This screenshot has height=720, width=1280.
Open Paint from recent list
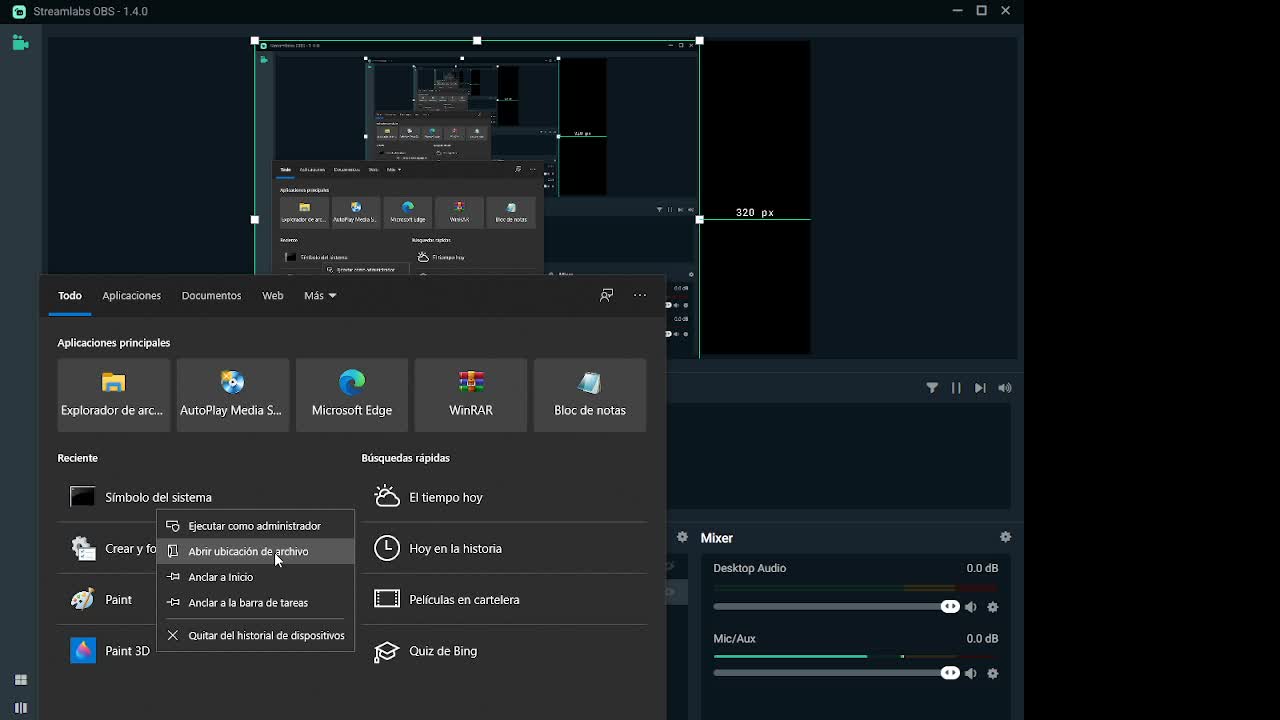[106, 600]
